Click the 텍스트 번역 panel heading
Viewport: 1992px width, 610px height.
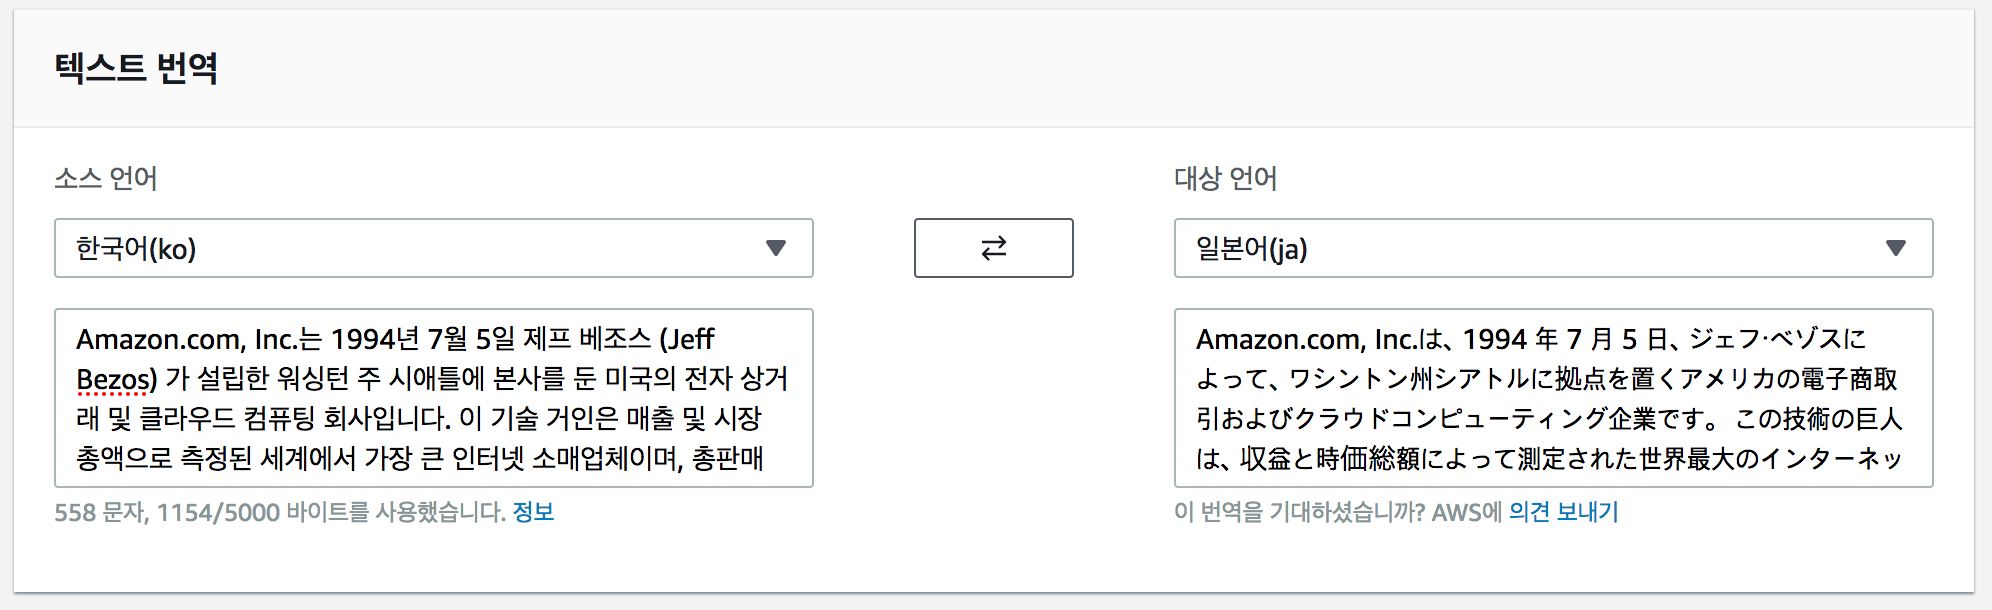point(136,68)
